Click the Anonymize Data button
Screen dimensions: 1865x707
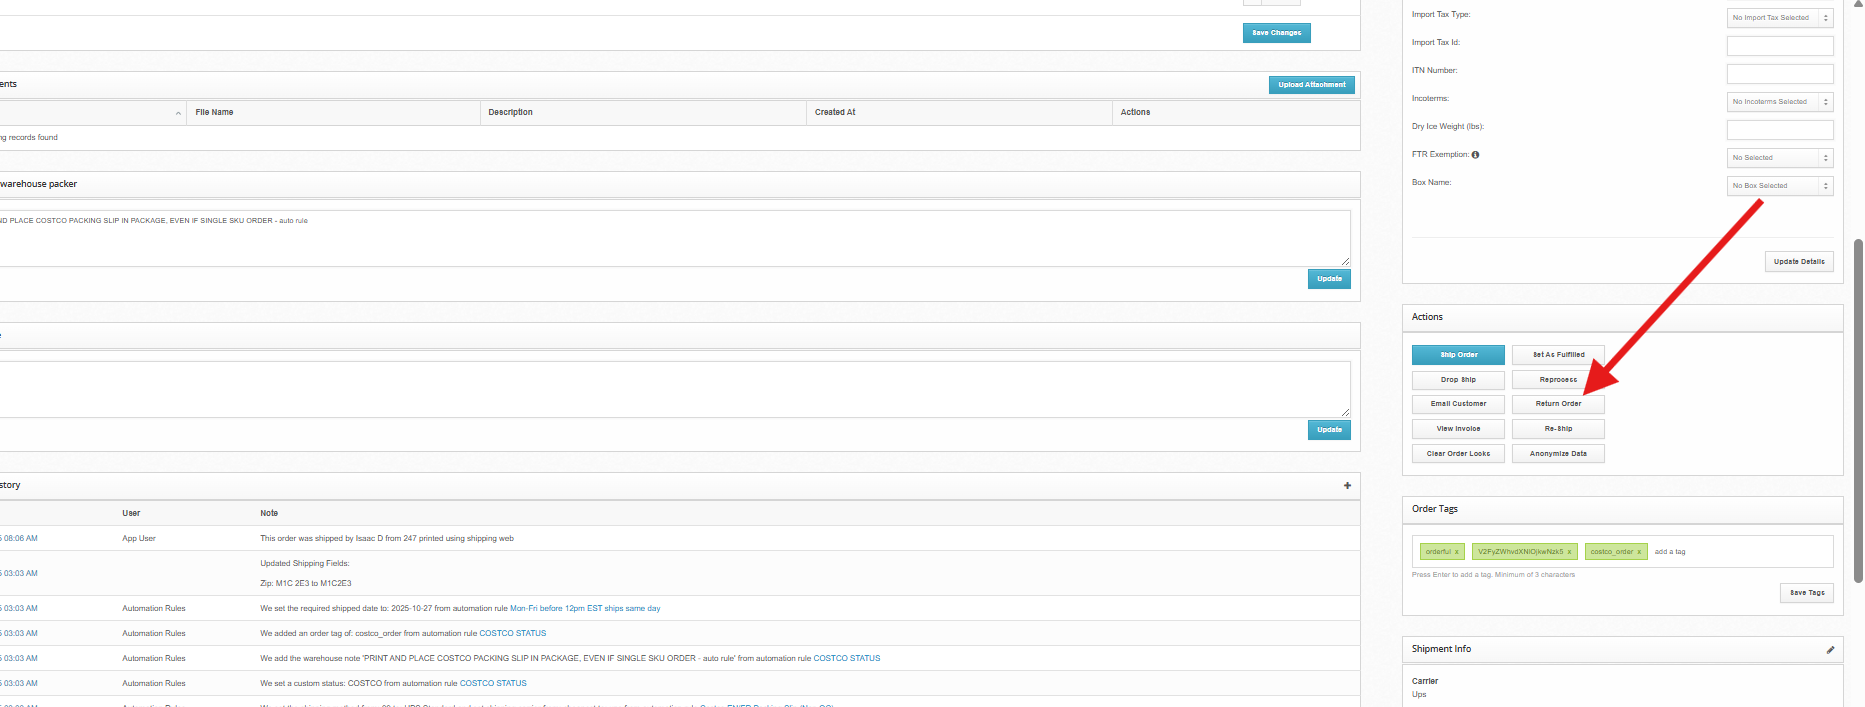click(x=1558, y=454)
